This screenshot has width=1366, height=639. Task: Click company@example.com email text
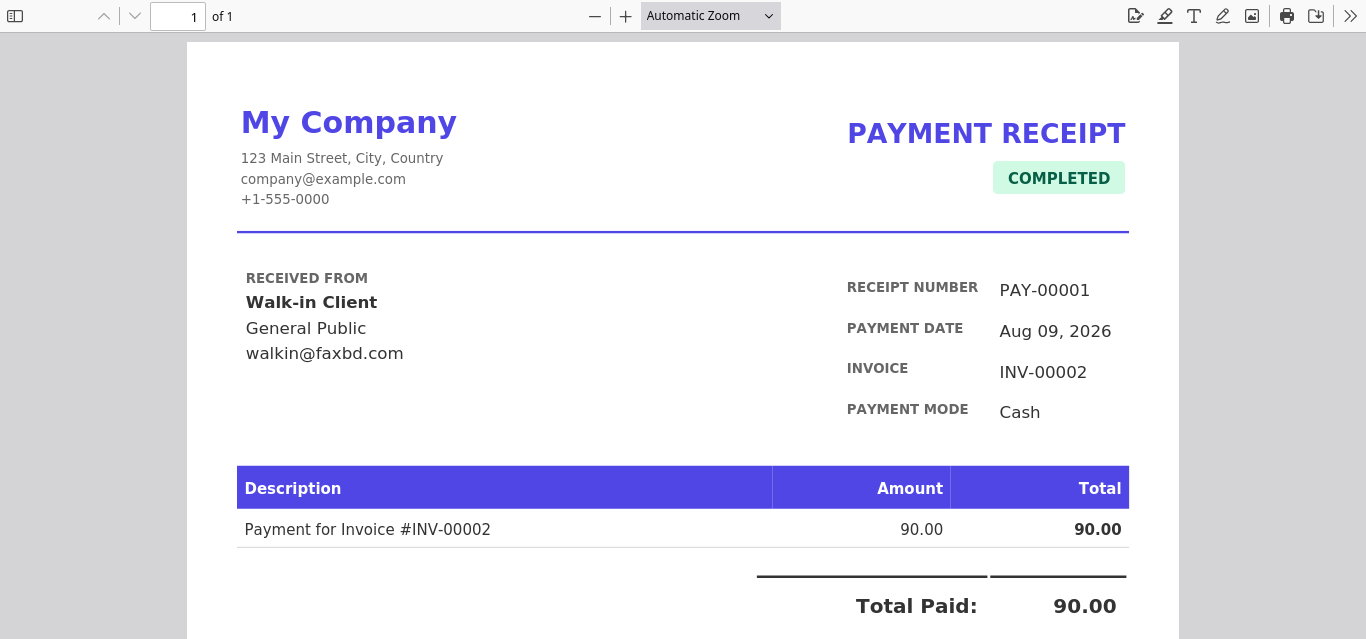click(323, 179)
